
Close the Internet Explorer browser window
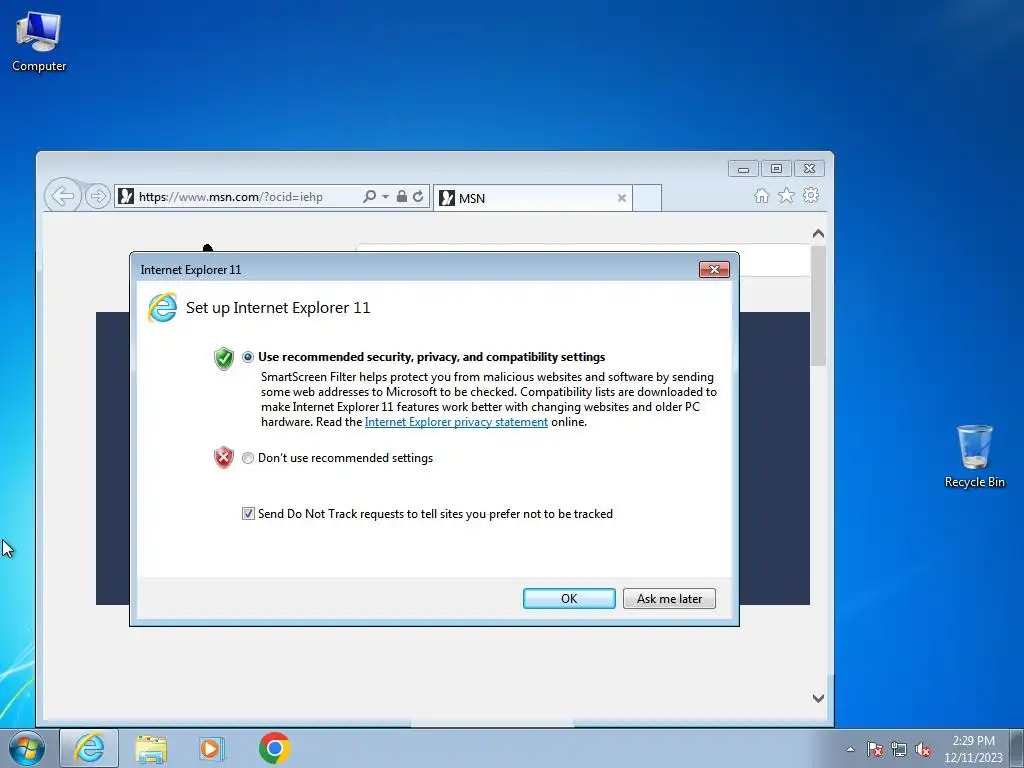tap(809, 169)
